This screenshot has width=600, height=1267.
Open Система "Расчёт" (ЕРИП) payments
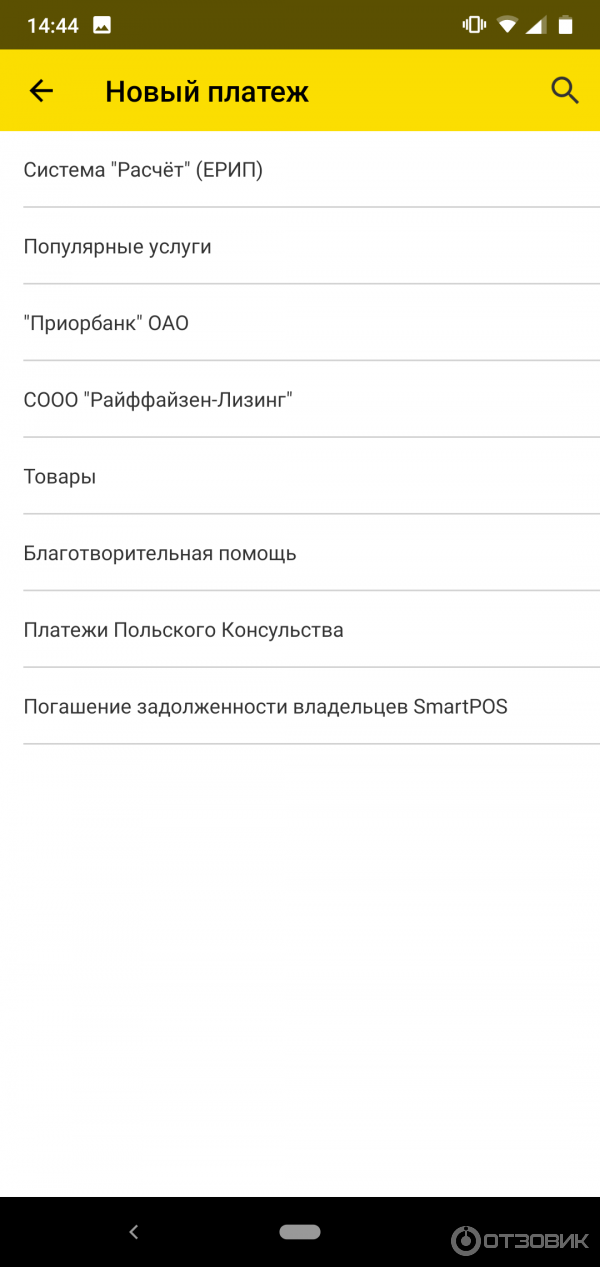pyautogui.click(x=143, y=170)
